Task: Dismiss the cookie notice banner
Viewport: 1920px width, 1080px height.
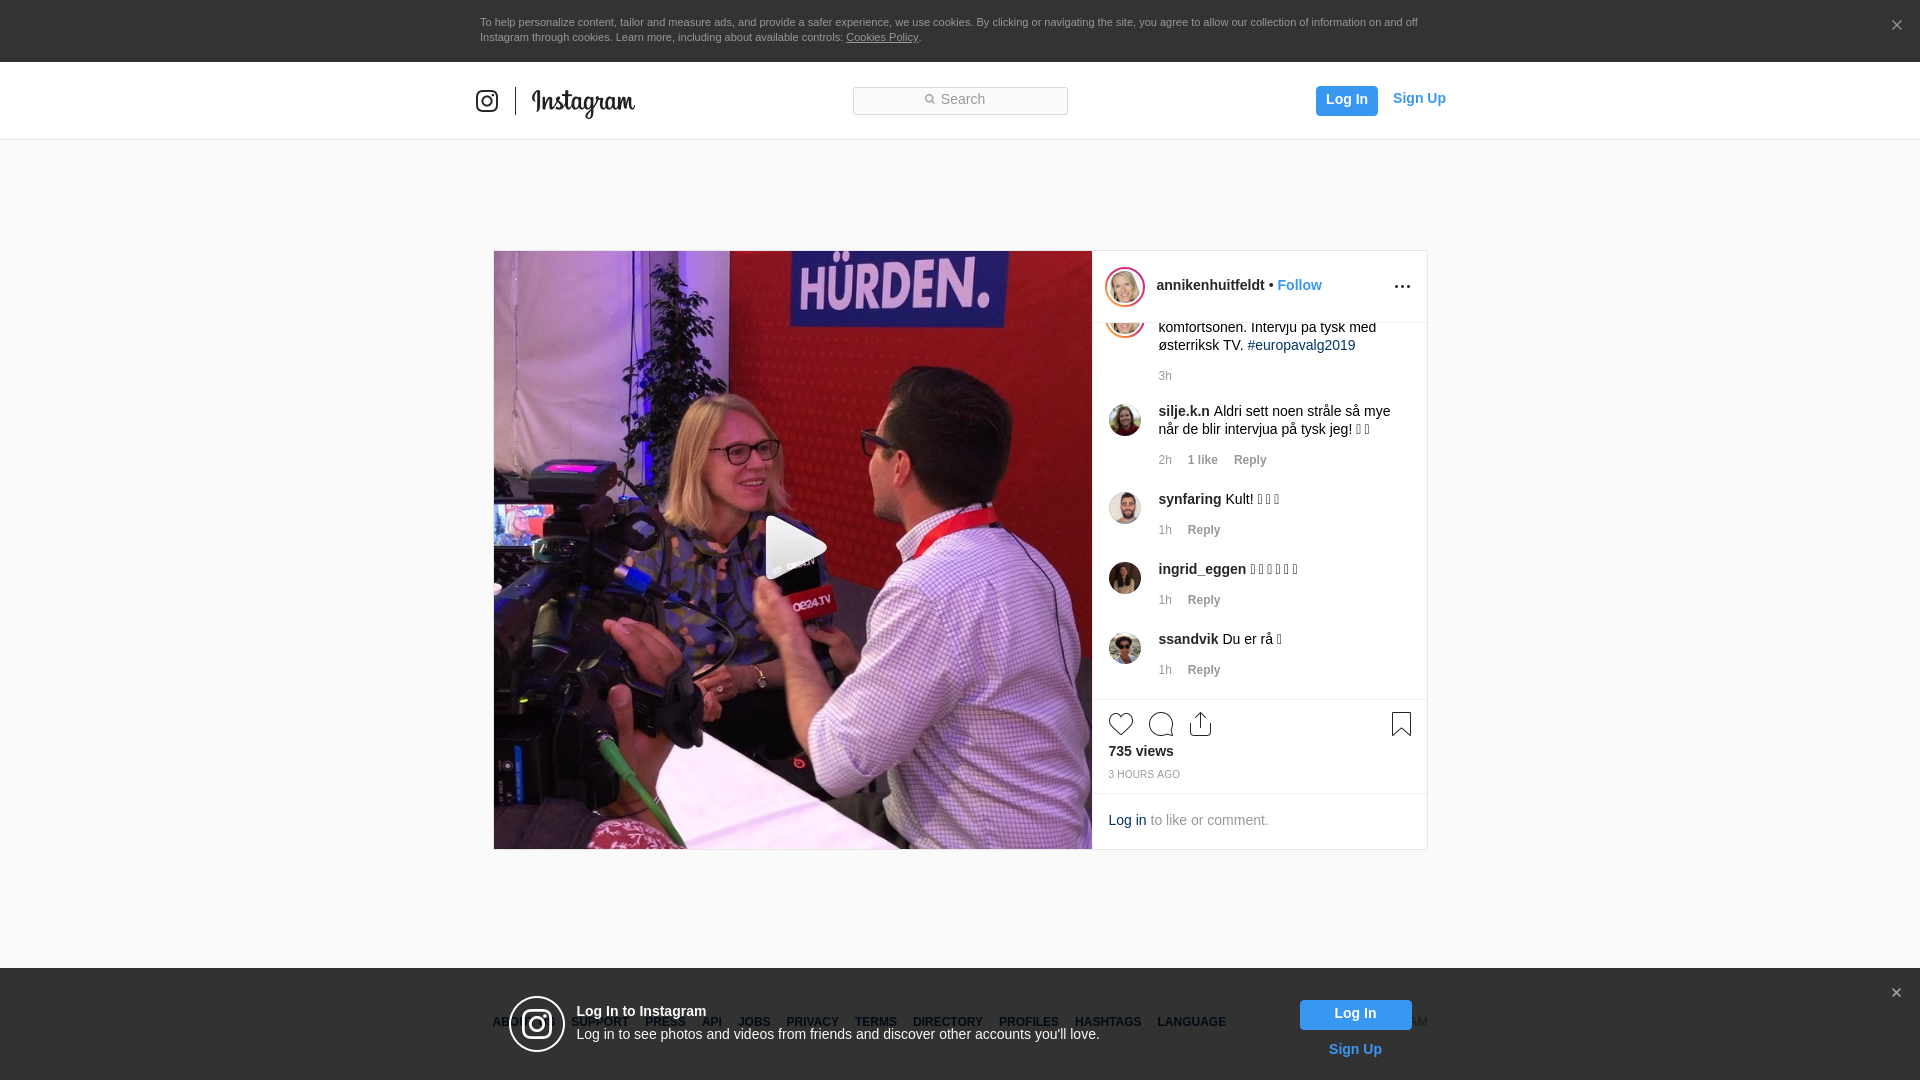Action: click(x=1896, y=26)
